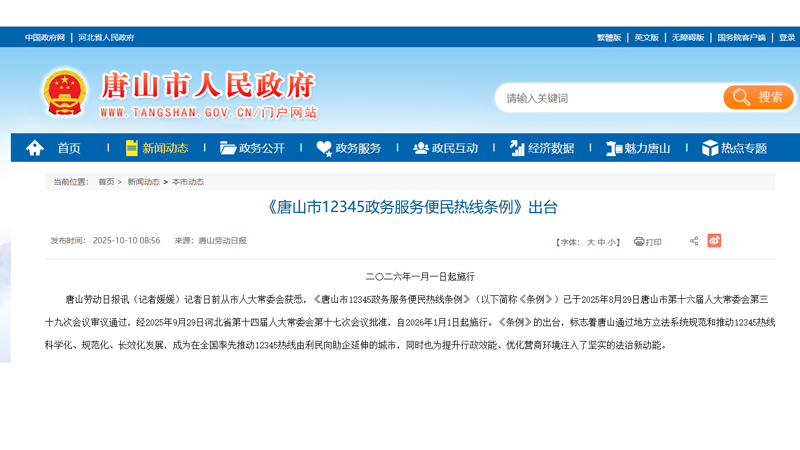Open 政民互动 navigation menu item

tap(455, 148)
